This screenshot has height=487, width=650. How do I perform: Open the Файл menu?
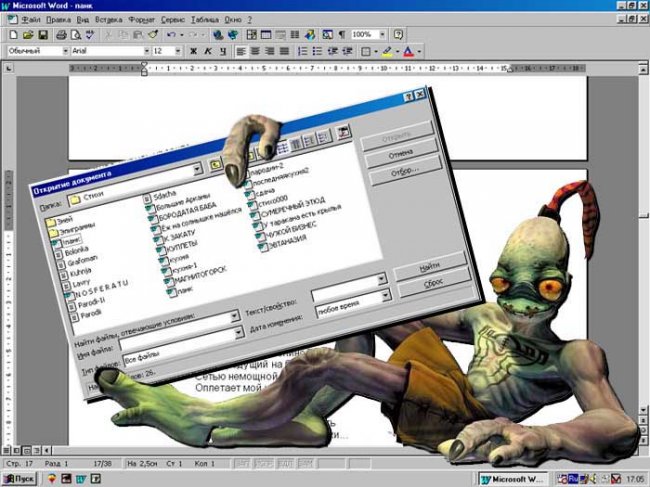pyautogui.click(x=31, y=19)
